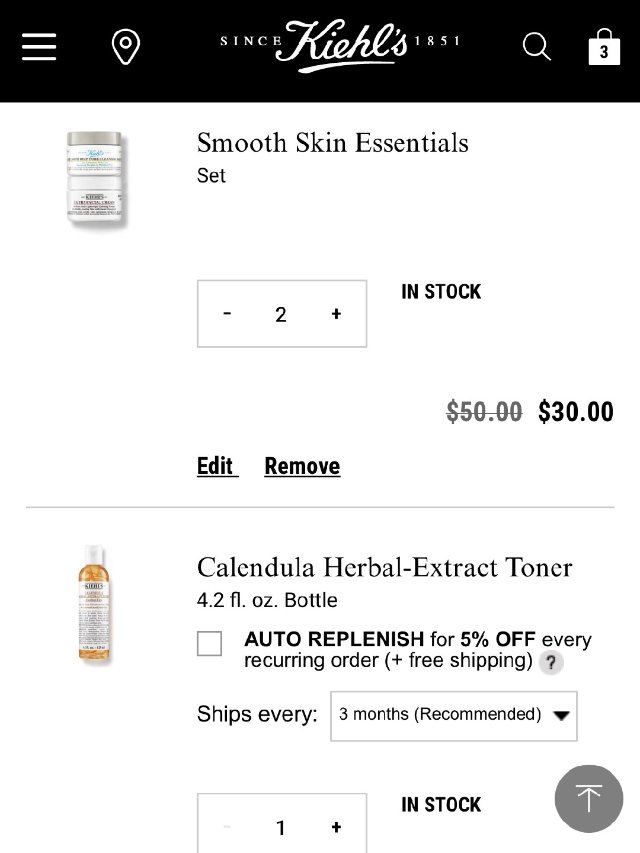Image resolution: width=640 pixels, height=853 pixels.
Task: Remove Smooth Skin Essentials from bag
Action: click(x=302, y=466)
